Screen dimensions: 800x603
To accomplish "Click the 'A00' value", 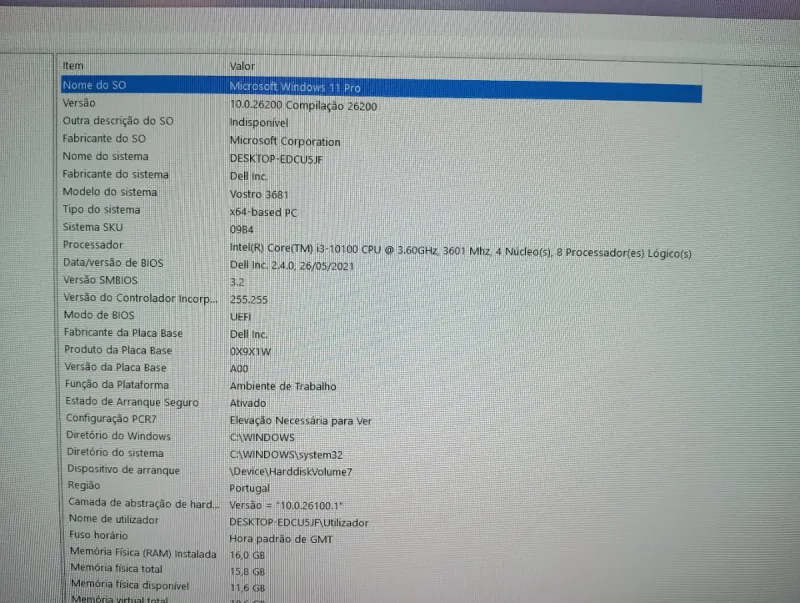I will [239, 368].
